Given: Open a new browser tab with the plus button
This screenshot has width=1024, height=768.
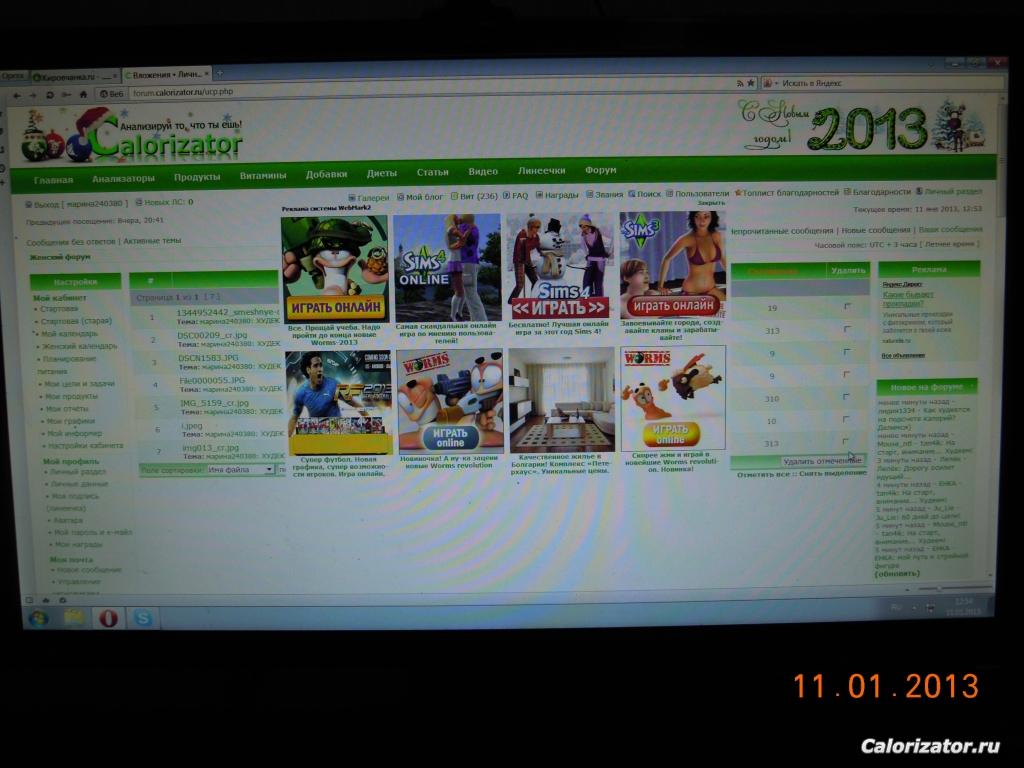Looking at the screenshot, I should (220, 72).
